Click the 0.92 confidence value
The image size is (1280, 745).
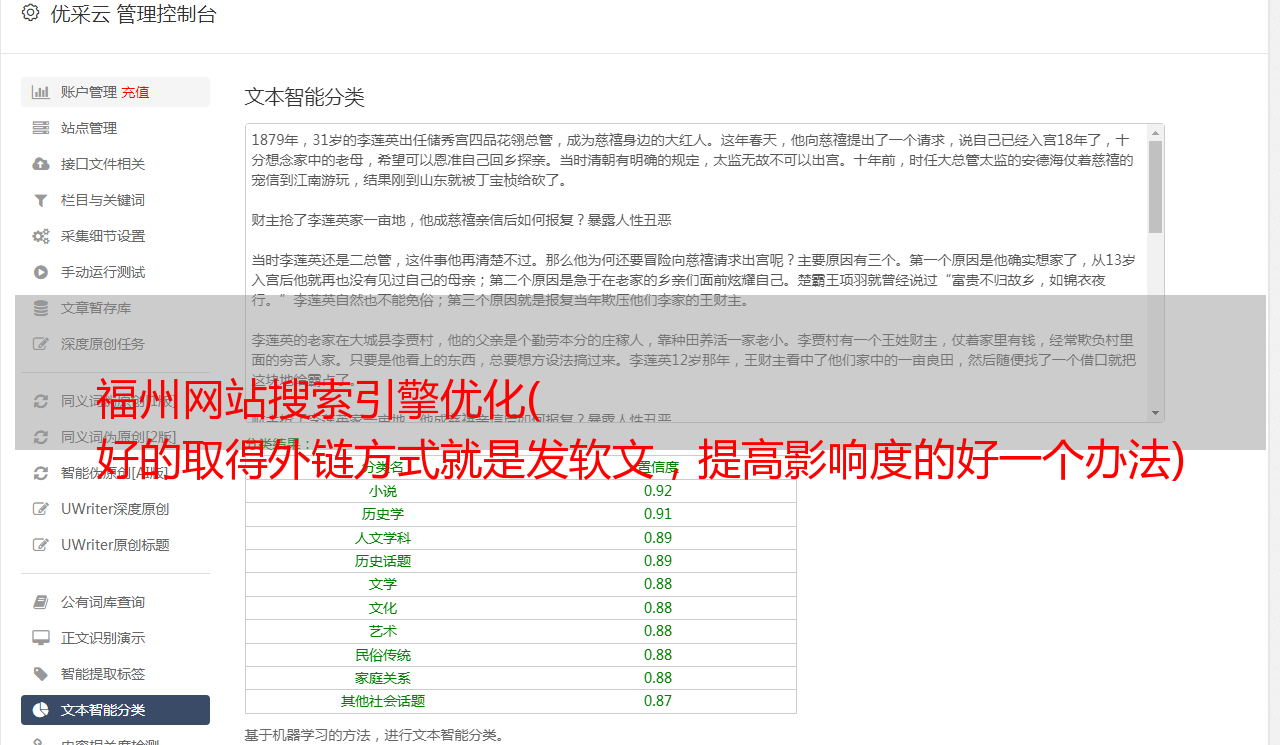[658, 491]
